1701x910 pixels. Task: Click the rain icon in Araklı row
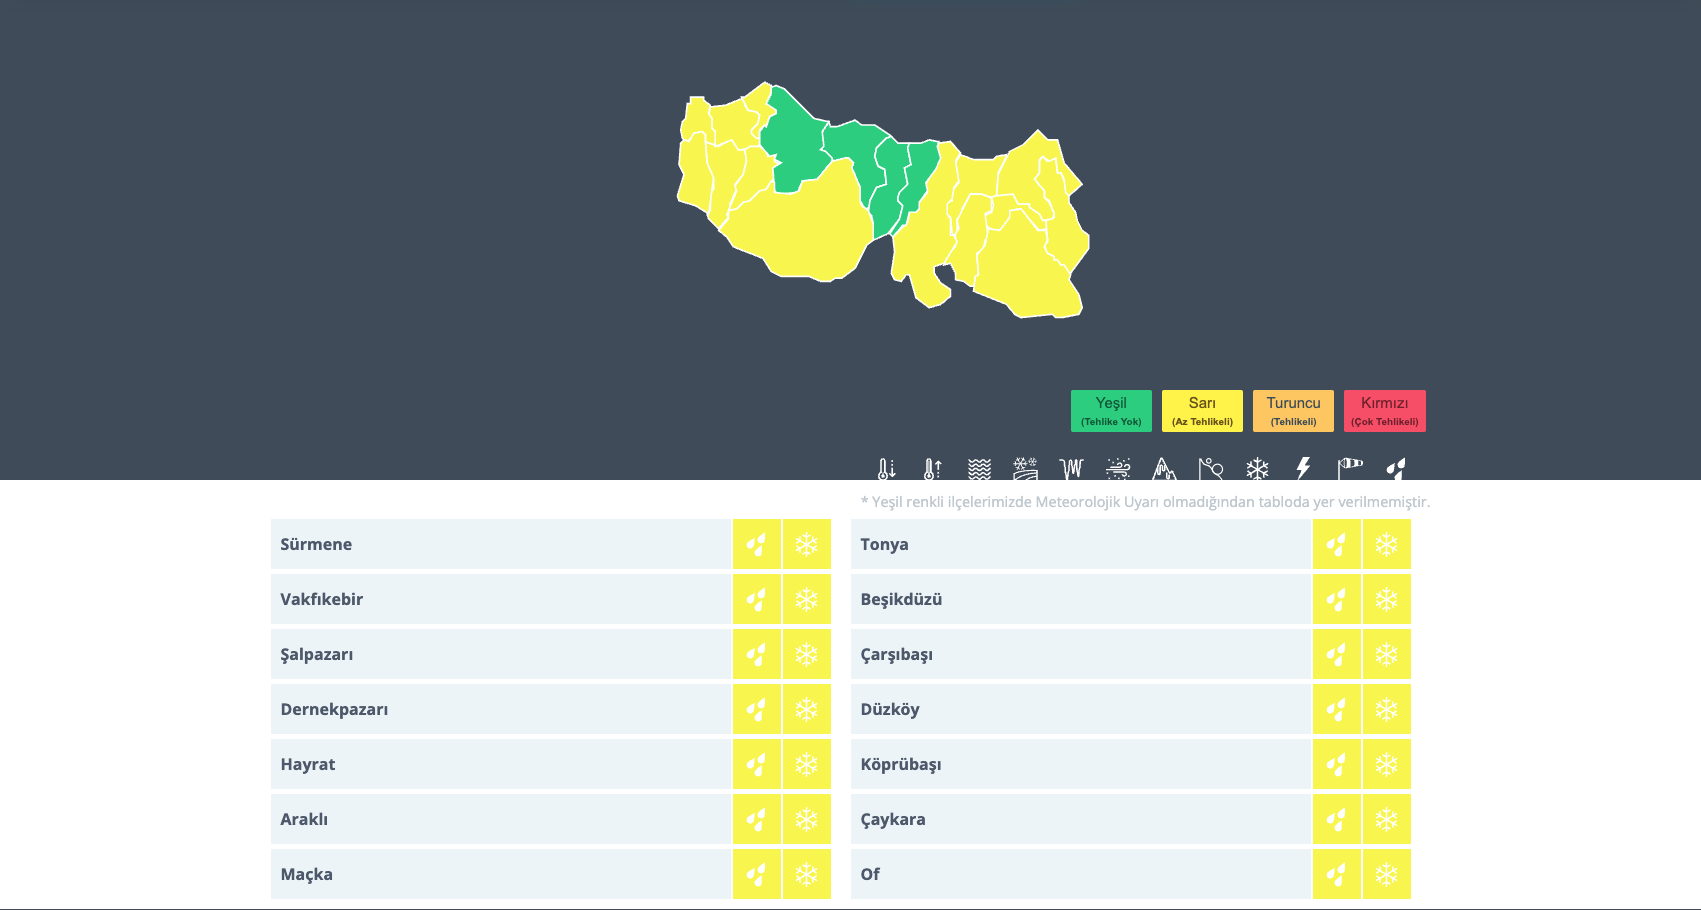(757, 819)
